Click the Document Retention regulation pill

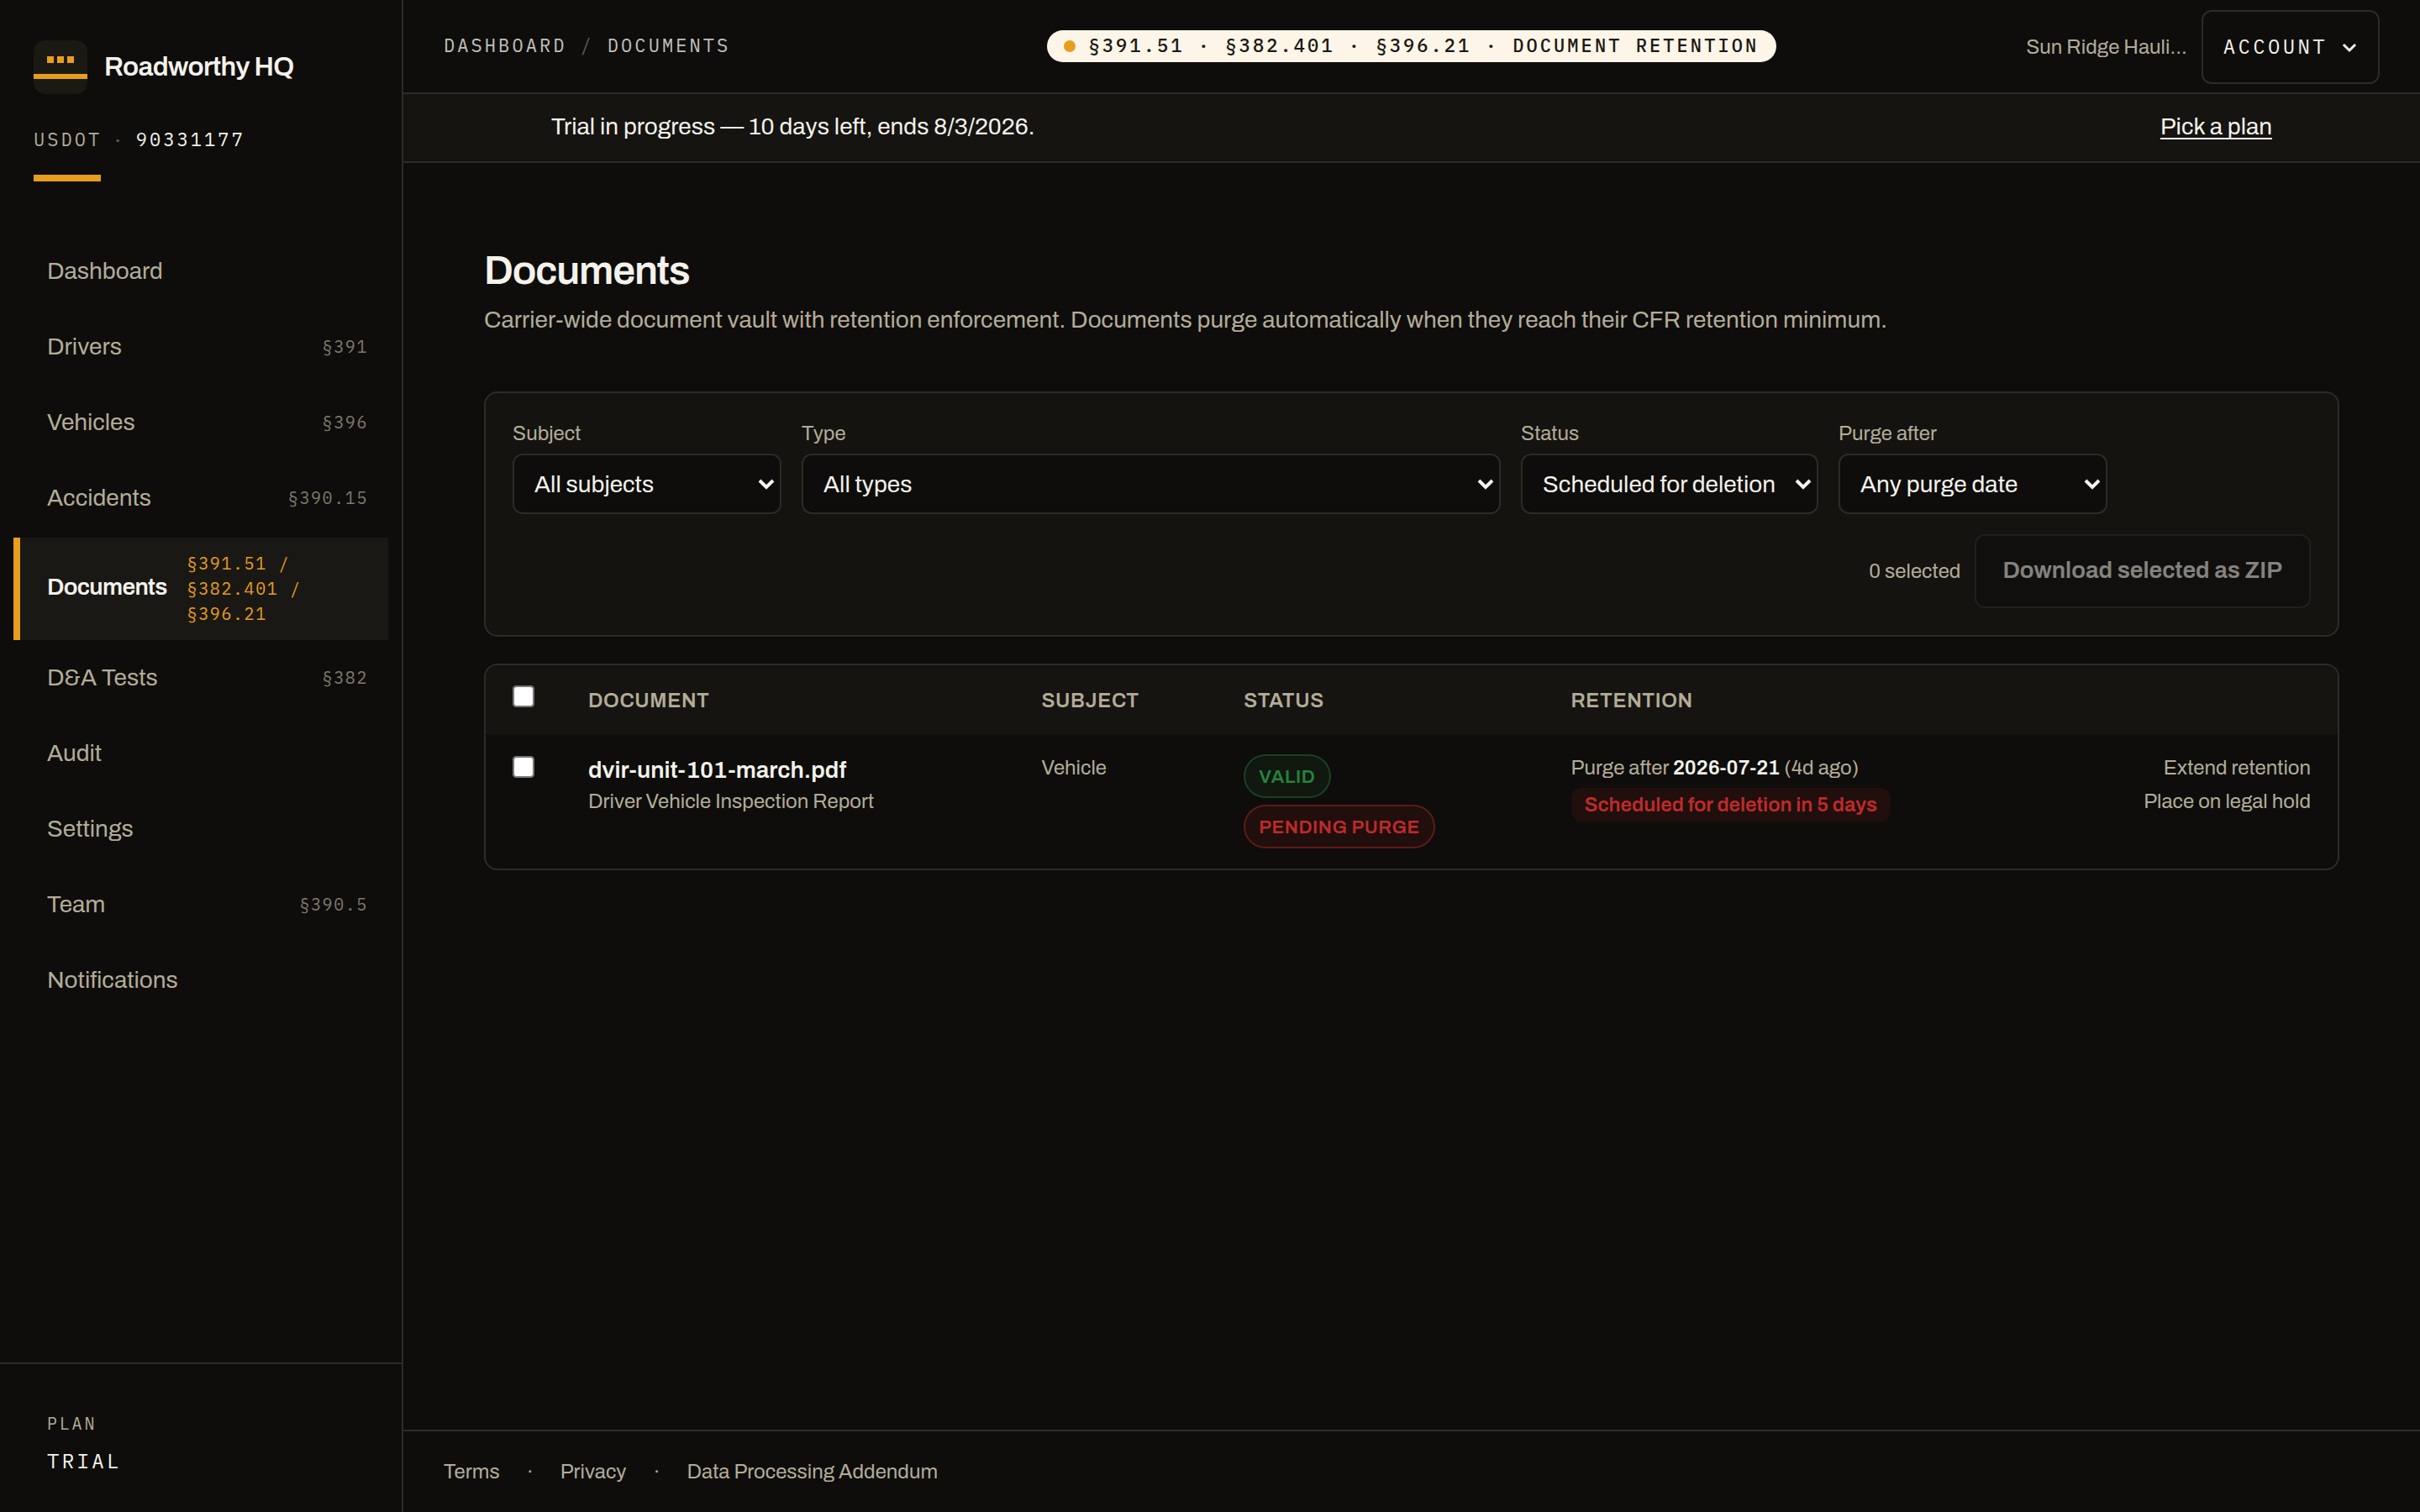click(1411, 46)
